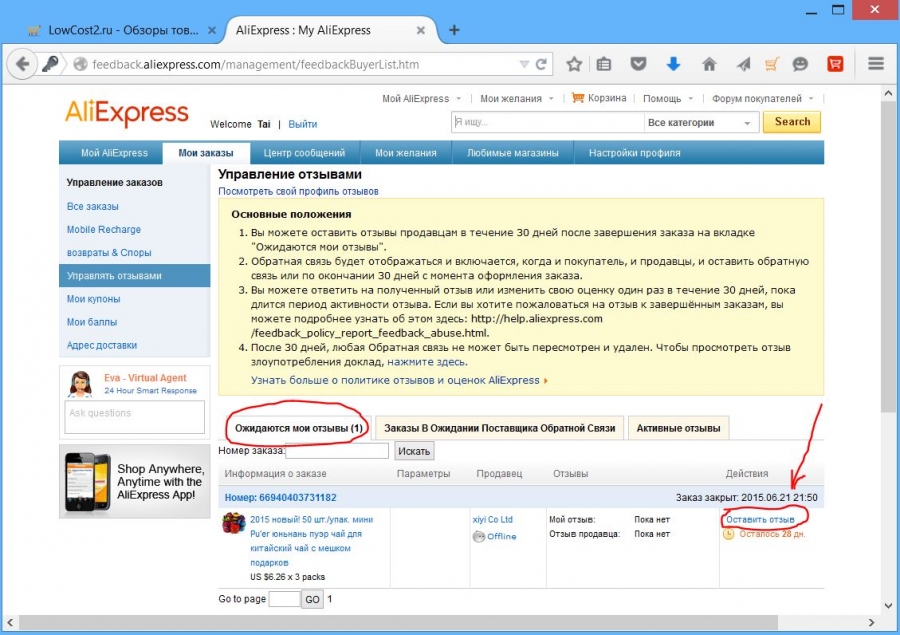
Task: Open Все заказы in the sidebar
Action: [92, 206]
